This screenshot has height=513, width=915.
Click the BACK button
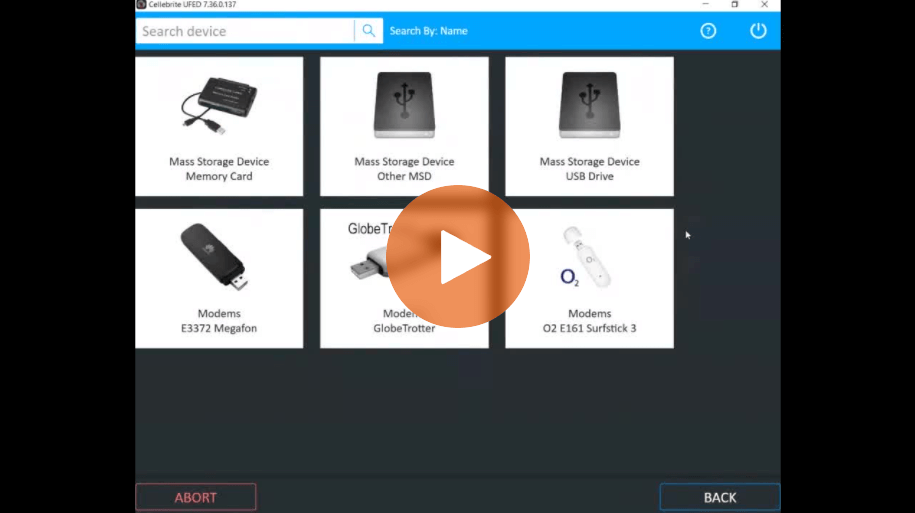pos(720,497)
